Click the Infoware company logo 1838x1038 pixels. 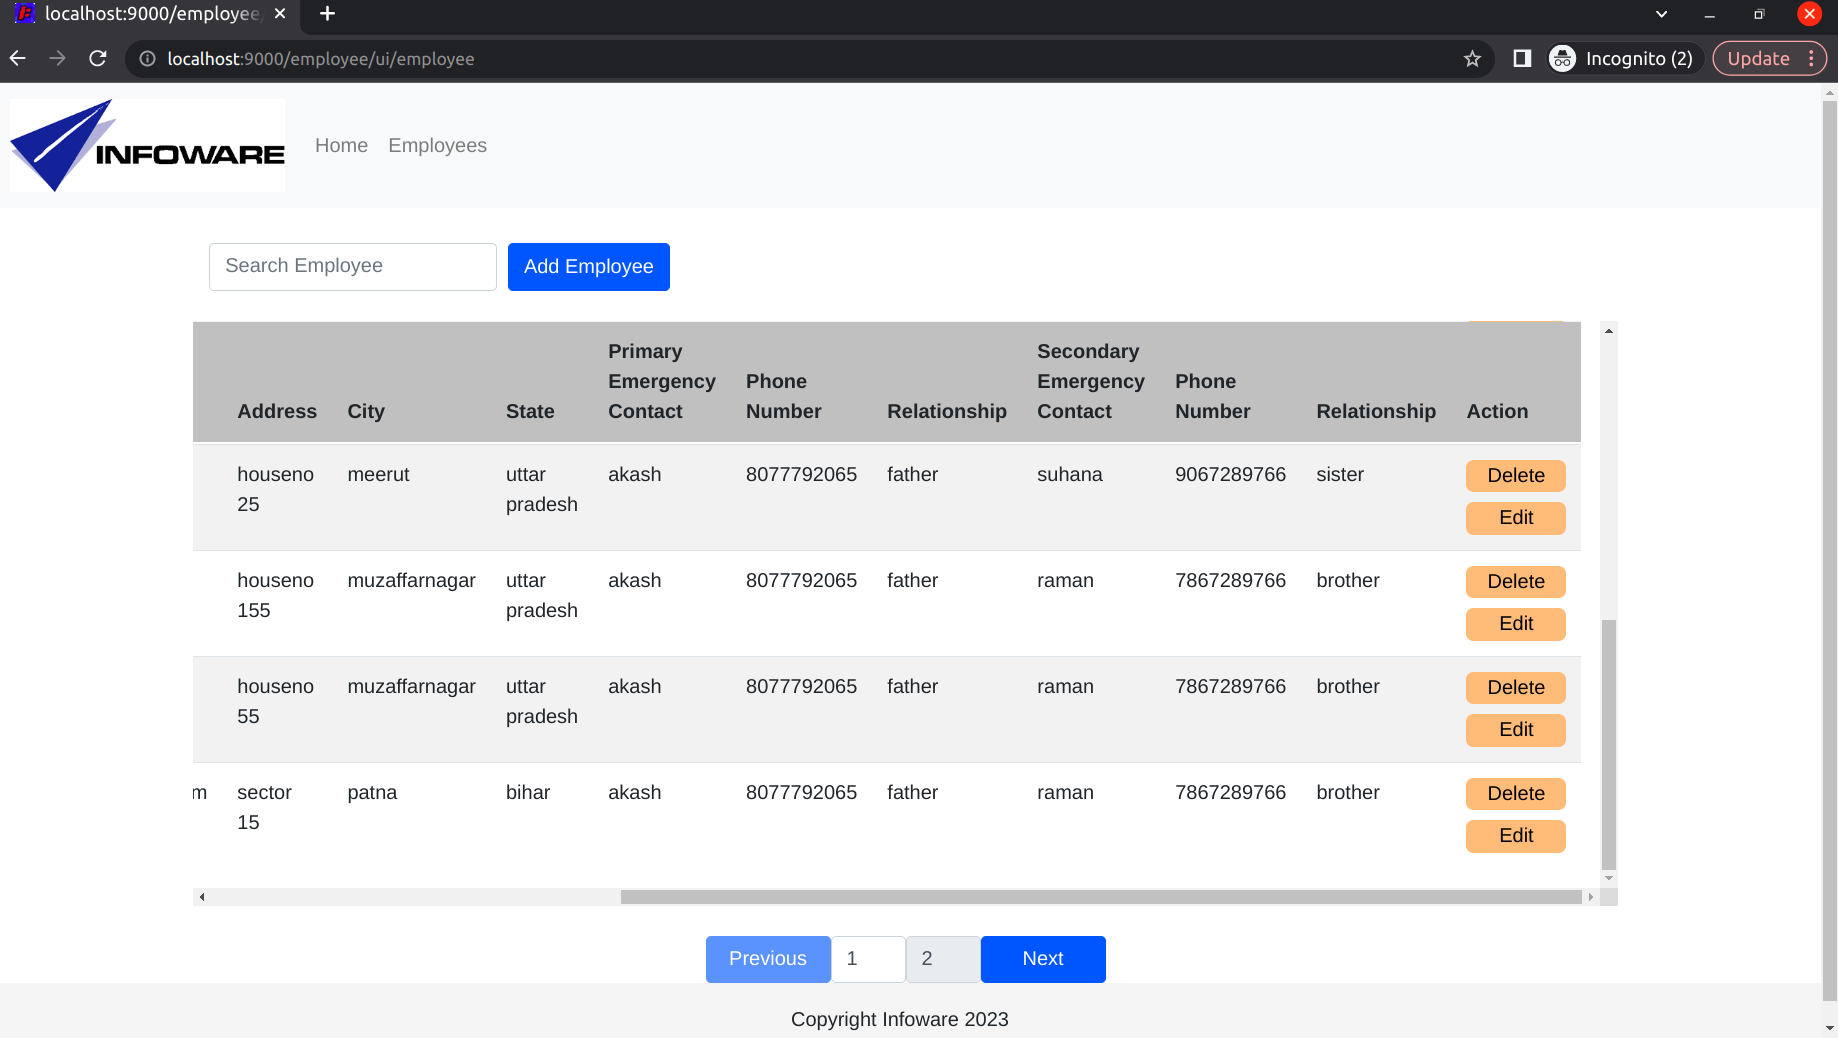click(x=146, y=145)
